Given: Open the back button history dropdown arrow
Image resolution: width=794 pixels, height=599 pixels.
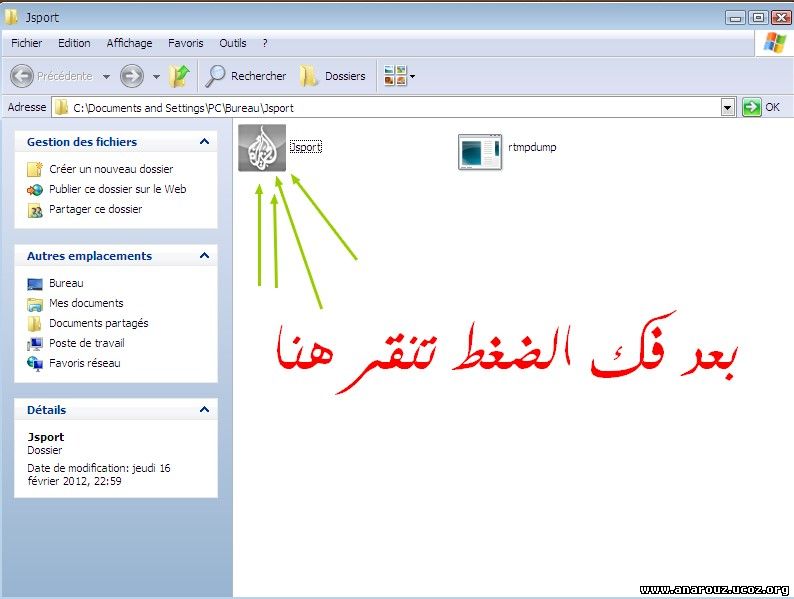Looking at the screenshot, I should [106, 76].
